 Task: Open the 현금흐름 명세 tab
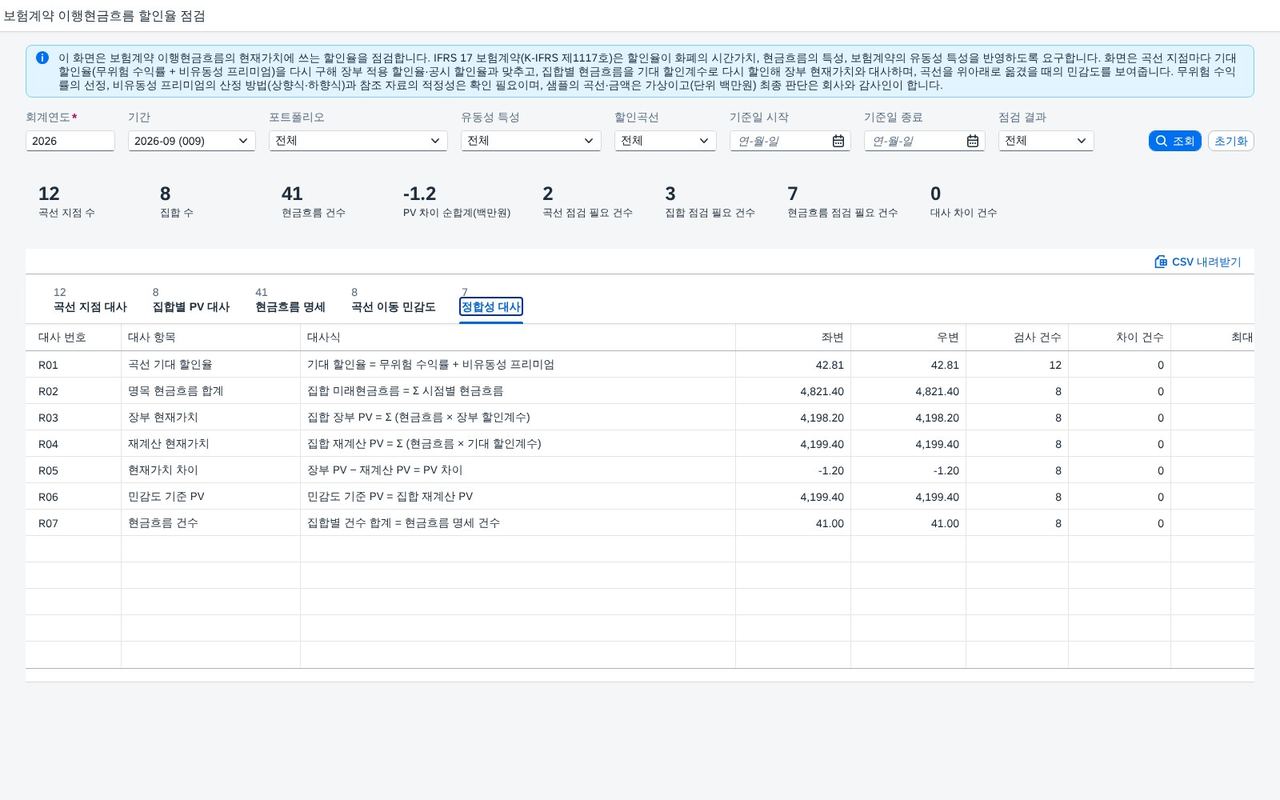[290, 307]
